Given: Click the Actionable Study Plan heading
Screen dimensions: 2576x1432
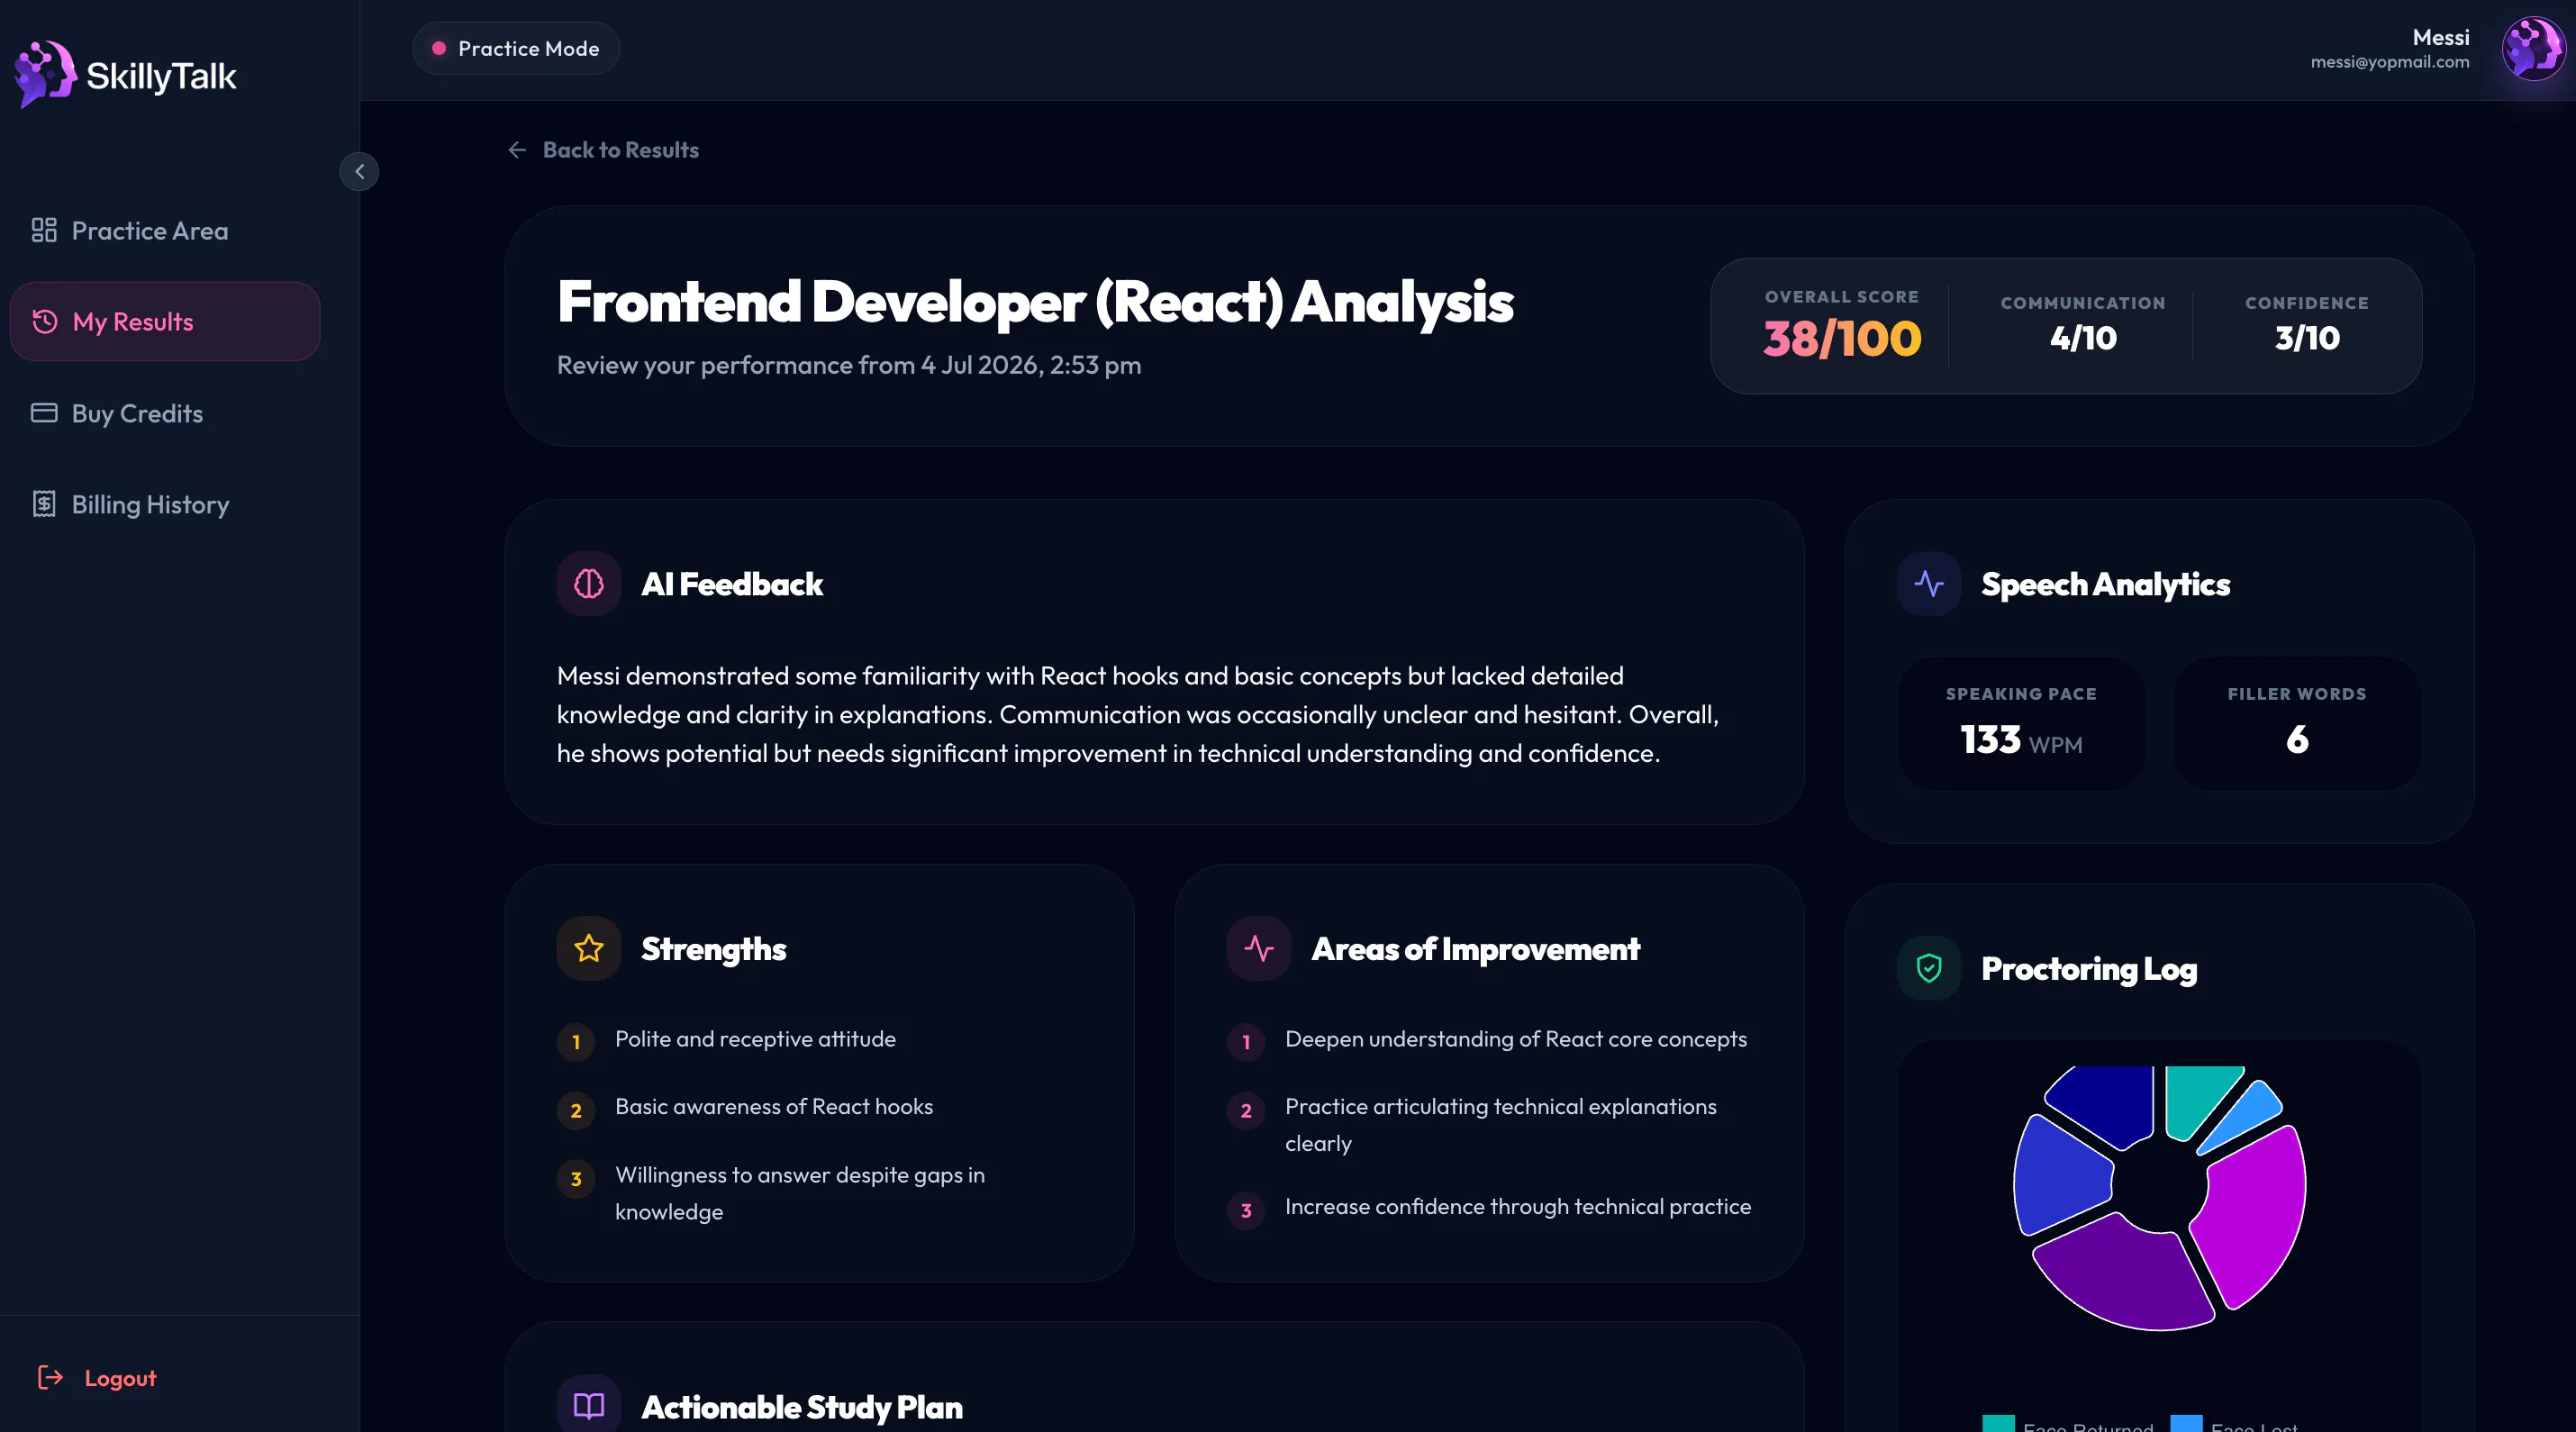Looking at the screenshot, I should pos(802,1407).
